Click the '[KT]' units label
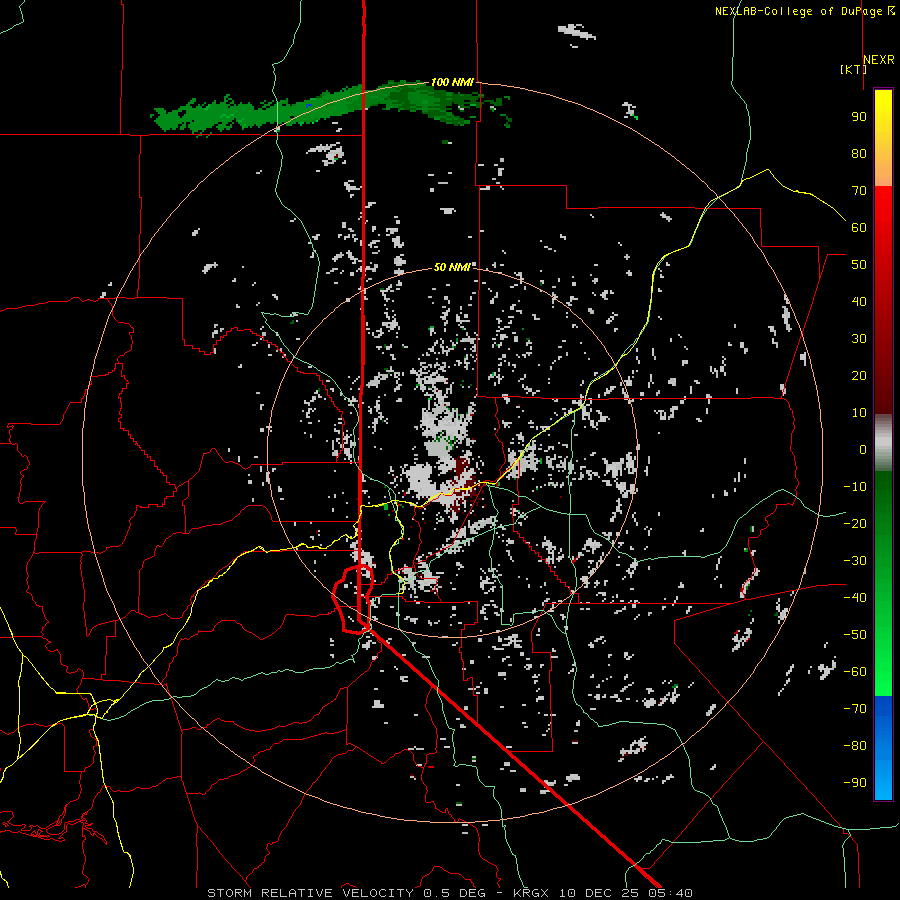Screen dimensions: 900x900 point(854,69)
